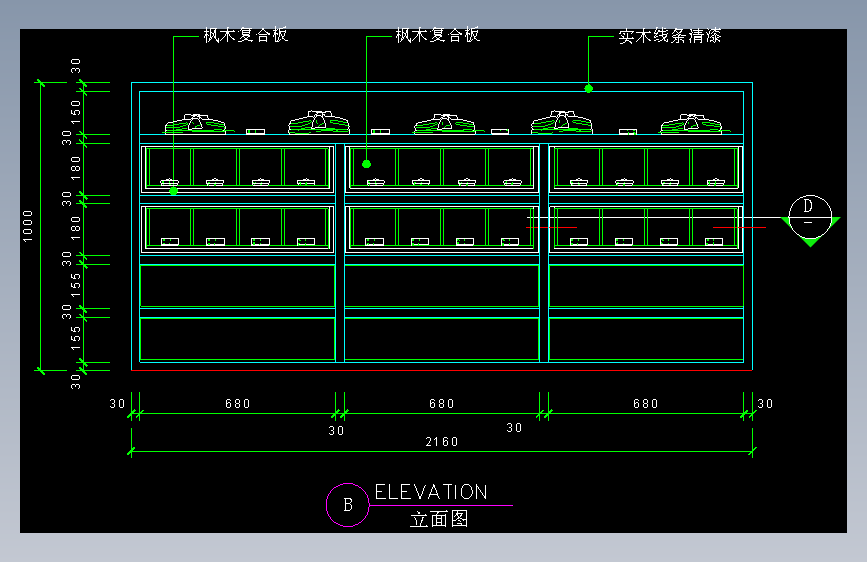Select the 150 vertical dimension text
867x562 pixels.
tap(76, 112)
